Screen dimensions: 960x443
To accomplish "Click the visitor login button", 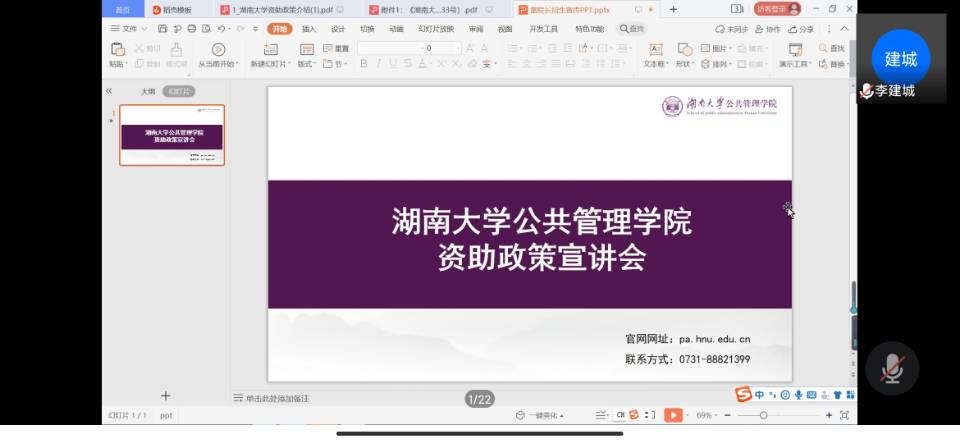I will [x=777, y=9].
